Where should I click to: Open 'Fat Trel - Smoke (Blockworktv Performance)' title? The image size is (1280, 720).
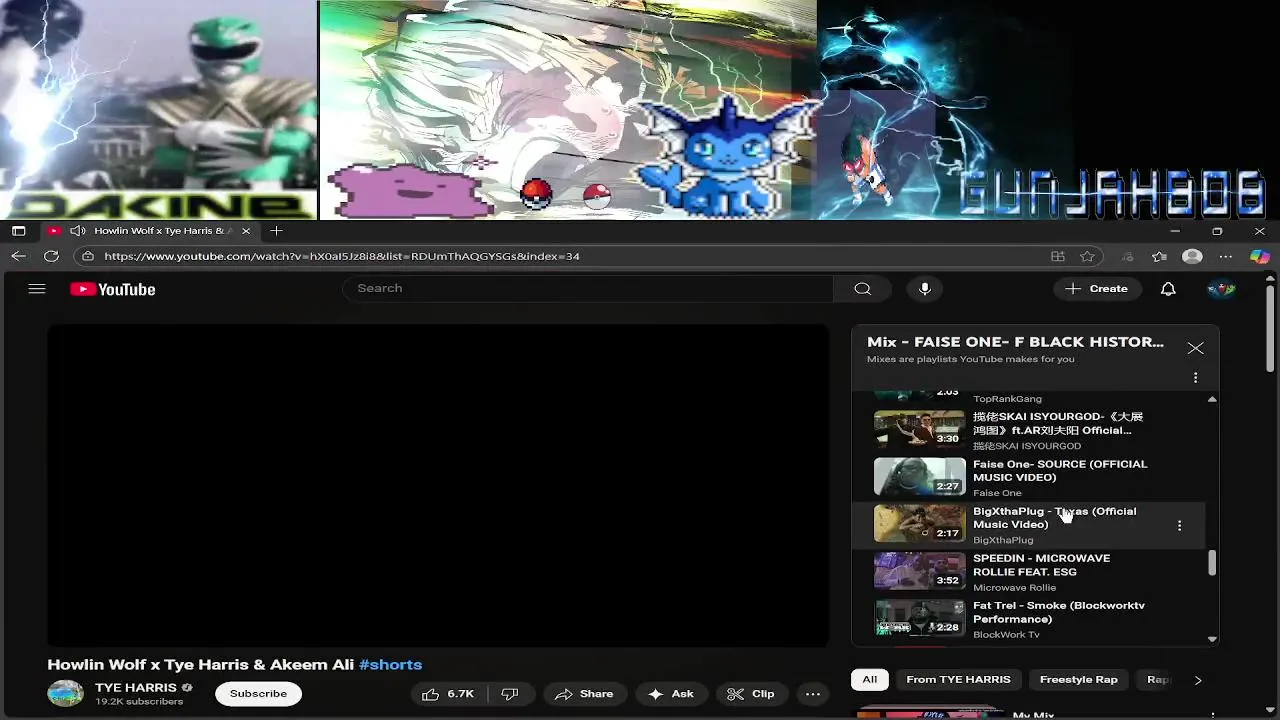tap(1059, 612)
